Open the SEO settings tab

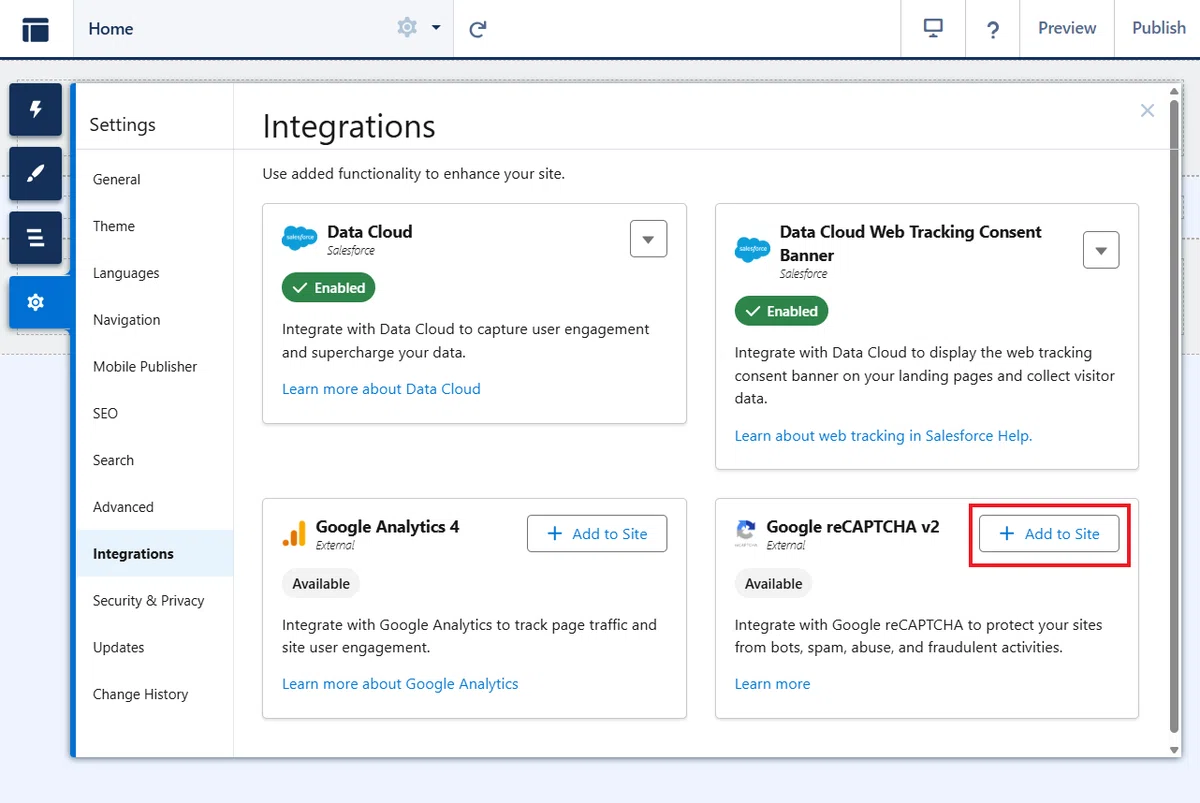tap(155, 414)
